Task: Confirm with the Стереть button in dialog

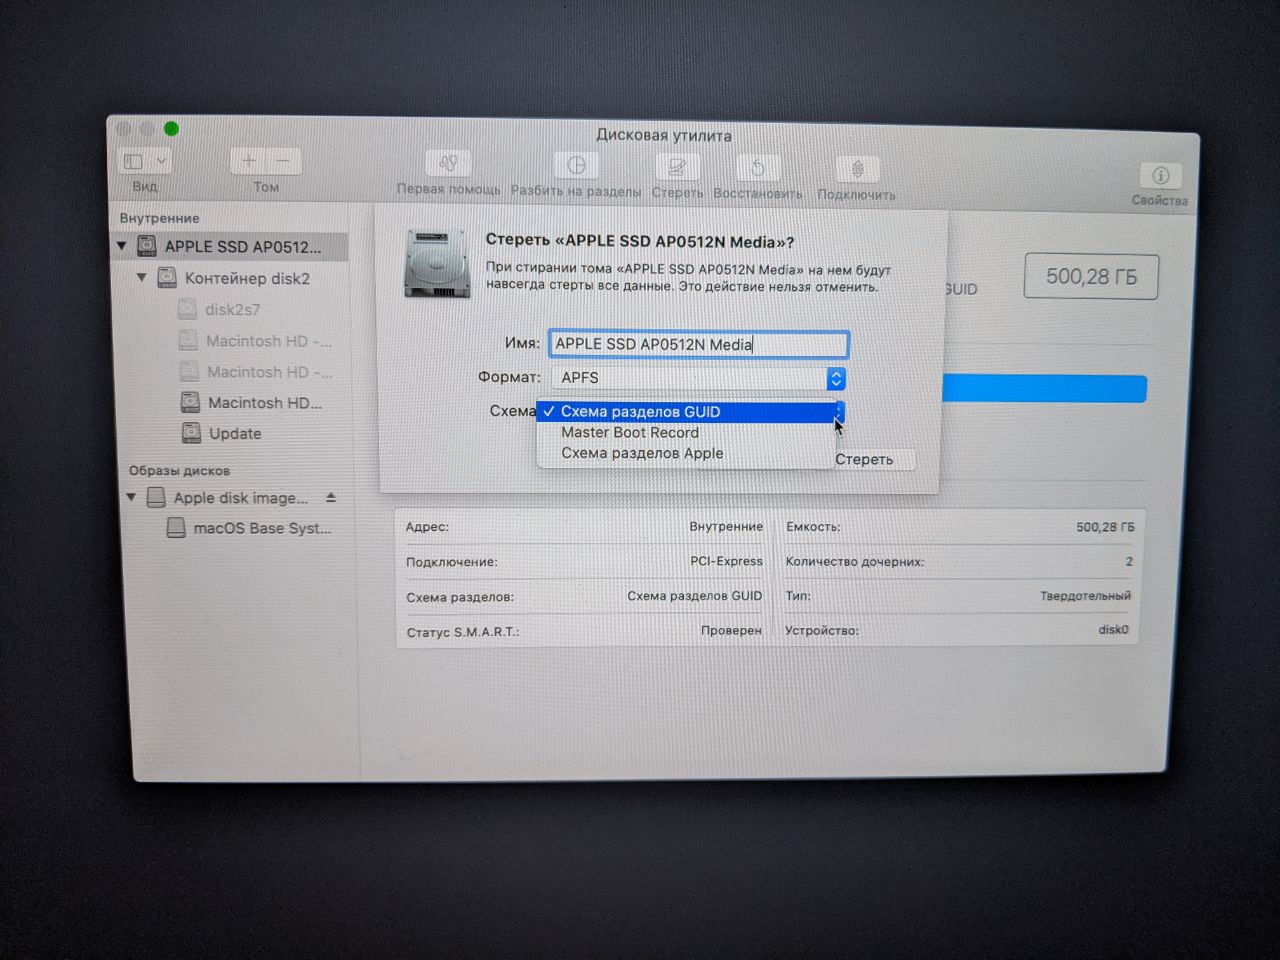Action: 864,459
